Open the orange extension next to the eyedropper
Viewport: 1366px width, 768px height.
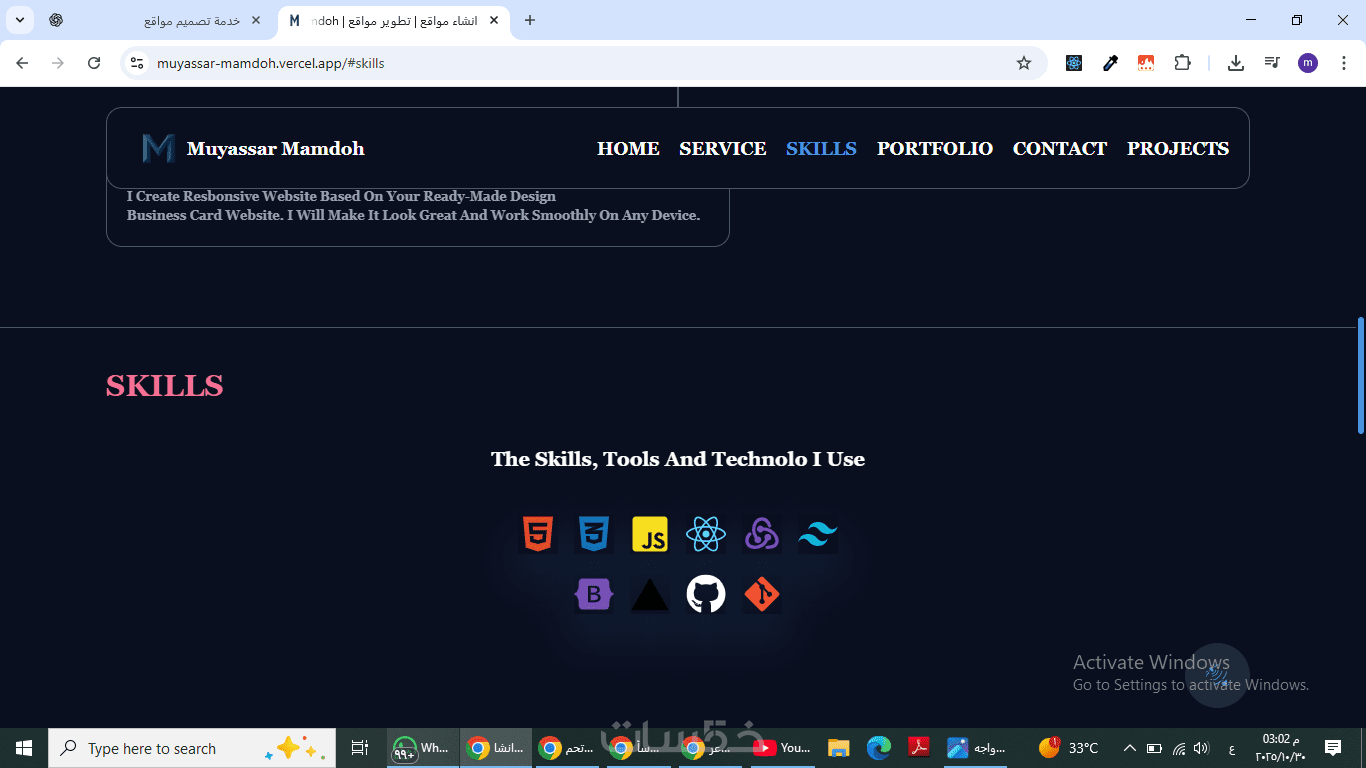[x=1146, y=63]
